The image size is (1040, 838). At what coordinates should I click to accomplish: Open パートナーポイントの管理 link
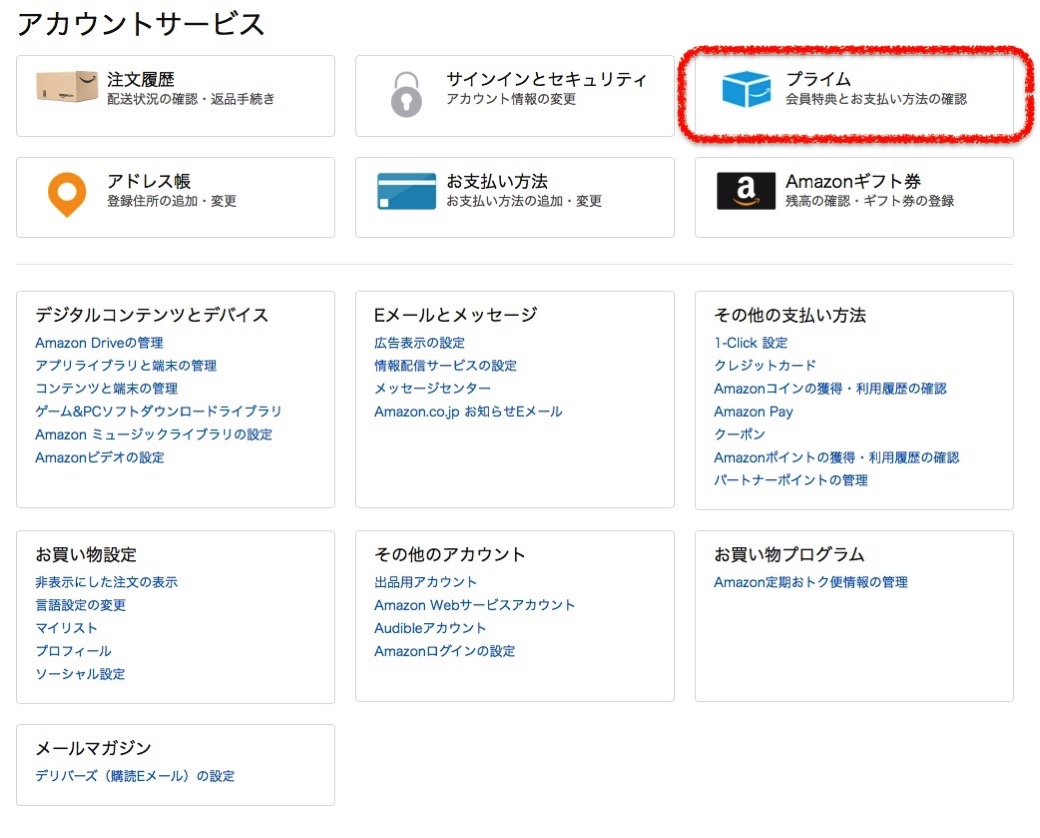tap(791, 480)
